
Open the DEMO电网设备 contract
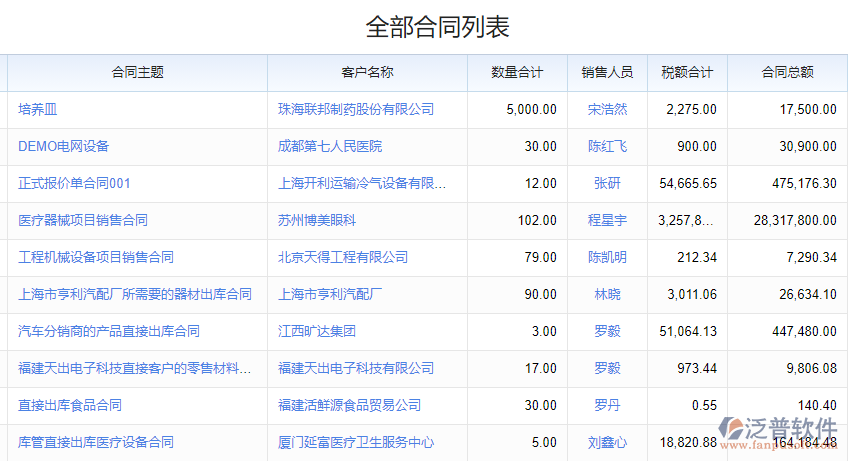(64, 146)
